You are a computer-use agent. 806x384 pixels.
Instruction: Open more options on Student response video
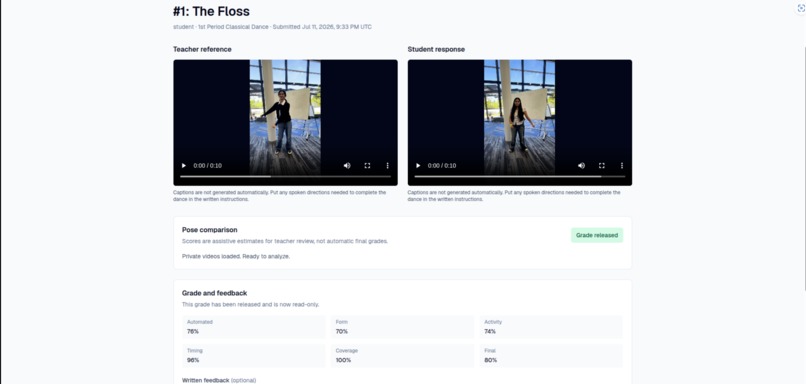621,166
